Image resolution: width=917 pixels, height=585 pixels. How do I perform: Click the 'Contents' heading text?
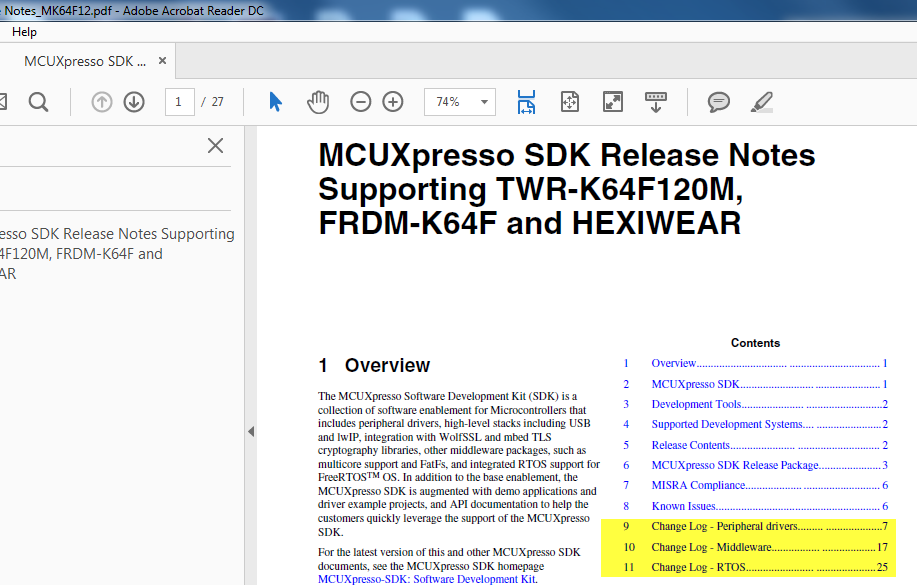(756, 343)
